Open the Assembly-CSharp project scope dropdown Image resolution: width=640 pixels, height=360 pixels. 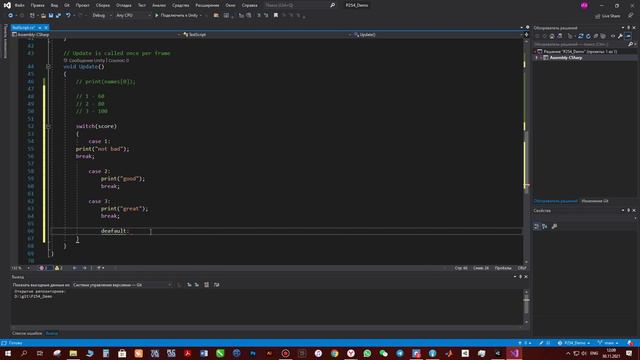tap(96, 35)
